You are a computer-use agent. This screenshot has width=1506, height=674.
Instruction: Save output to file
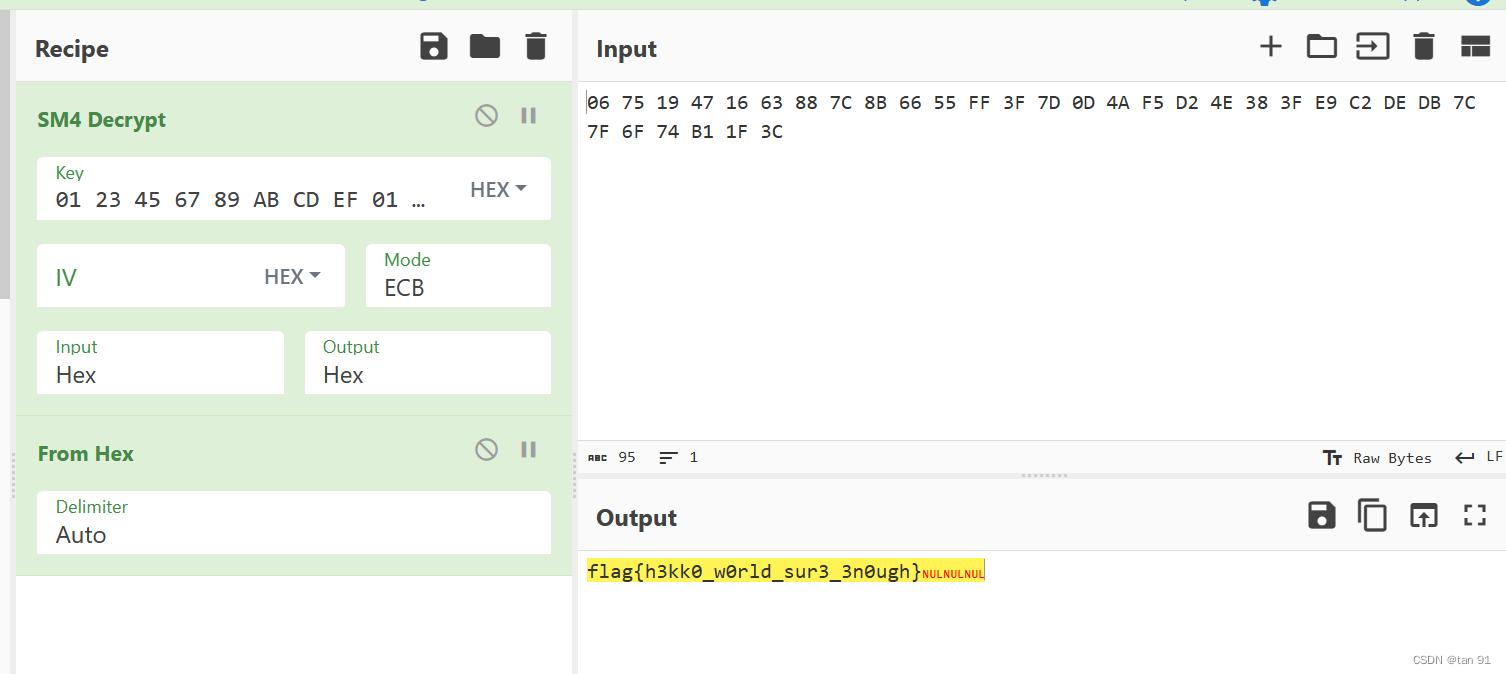[x=1321, y=515]
